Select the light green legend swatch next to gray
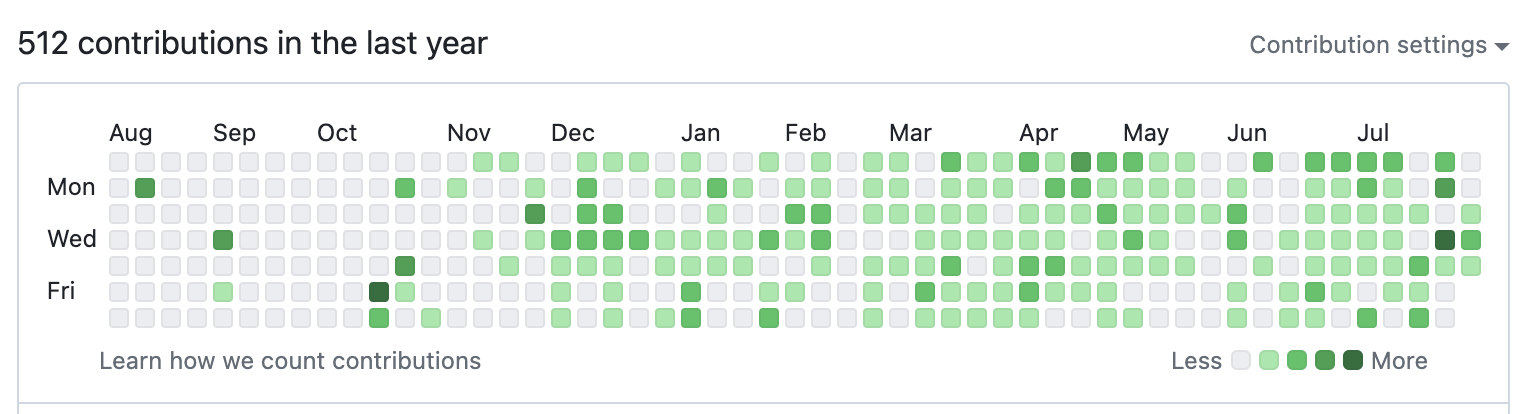This screenshot has width=1534, height=414. (1269, 361)
